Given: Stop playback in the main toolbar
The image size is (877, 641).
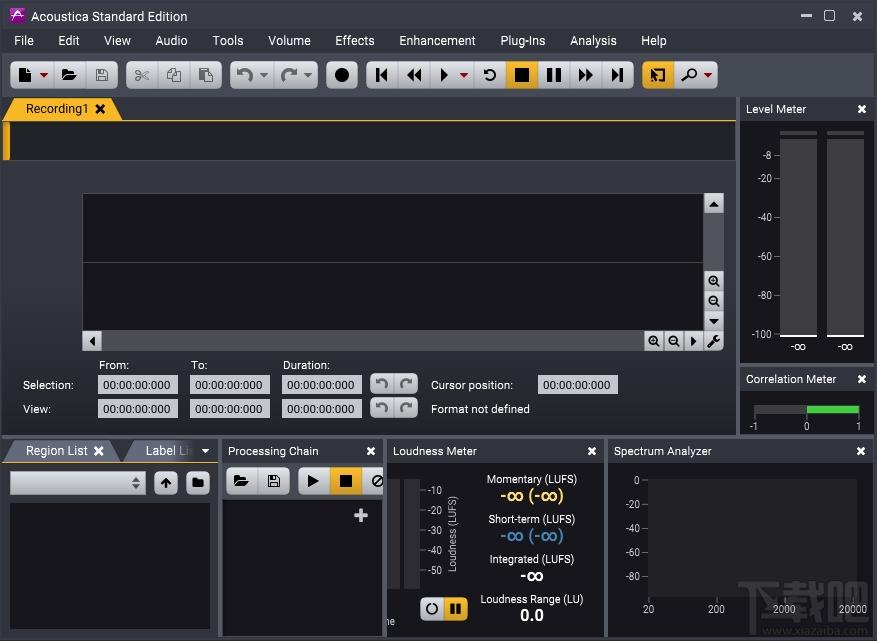Looking at the screenshot, I should [x=522, y=75].
